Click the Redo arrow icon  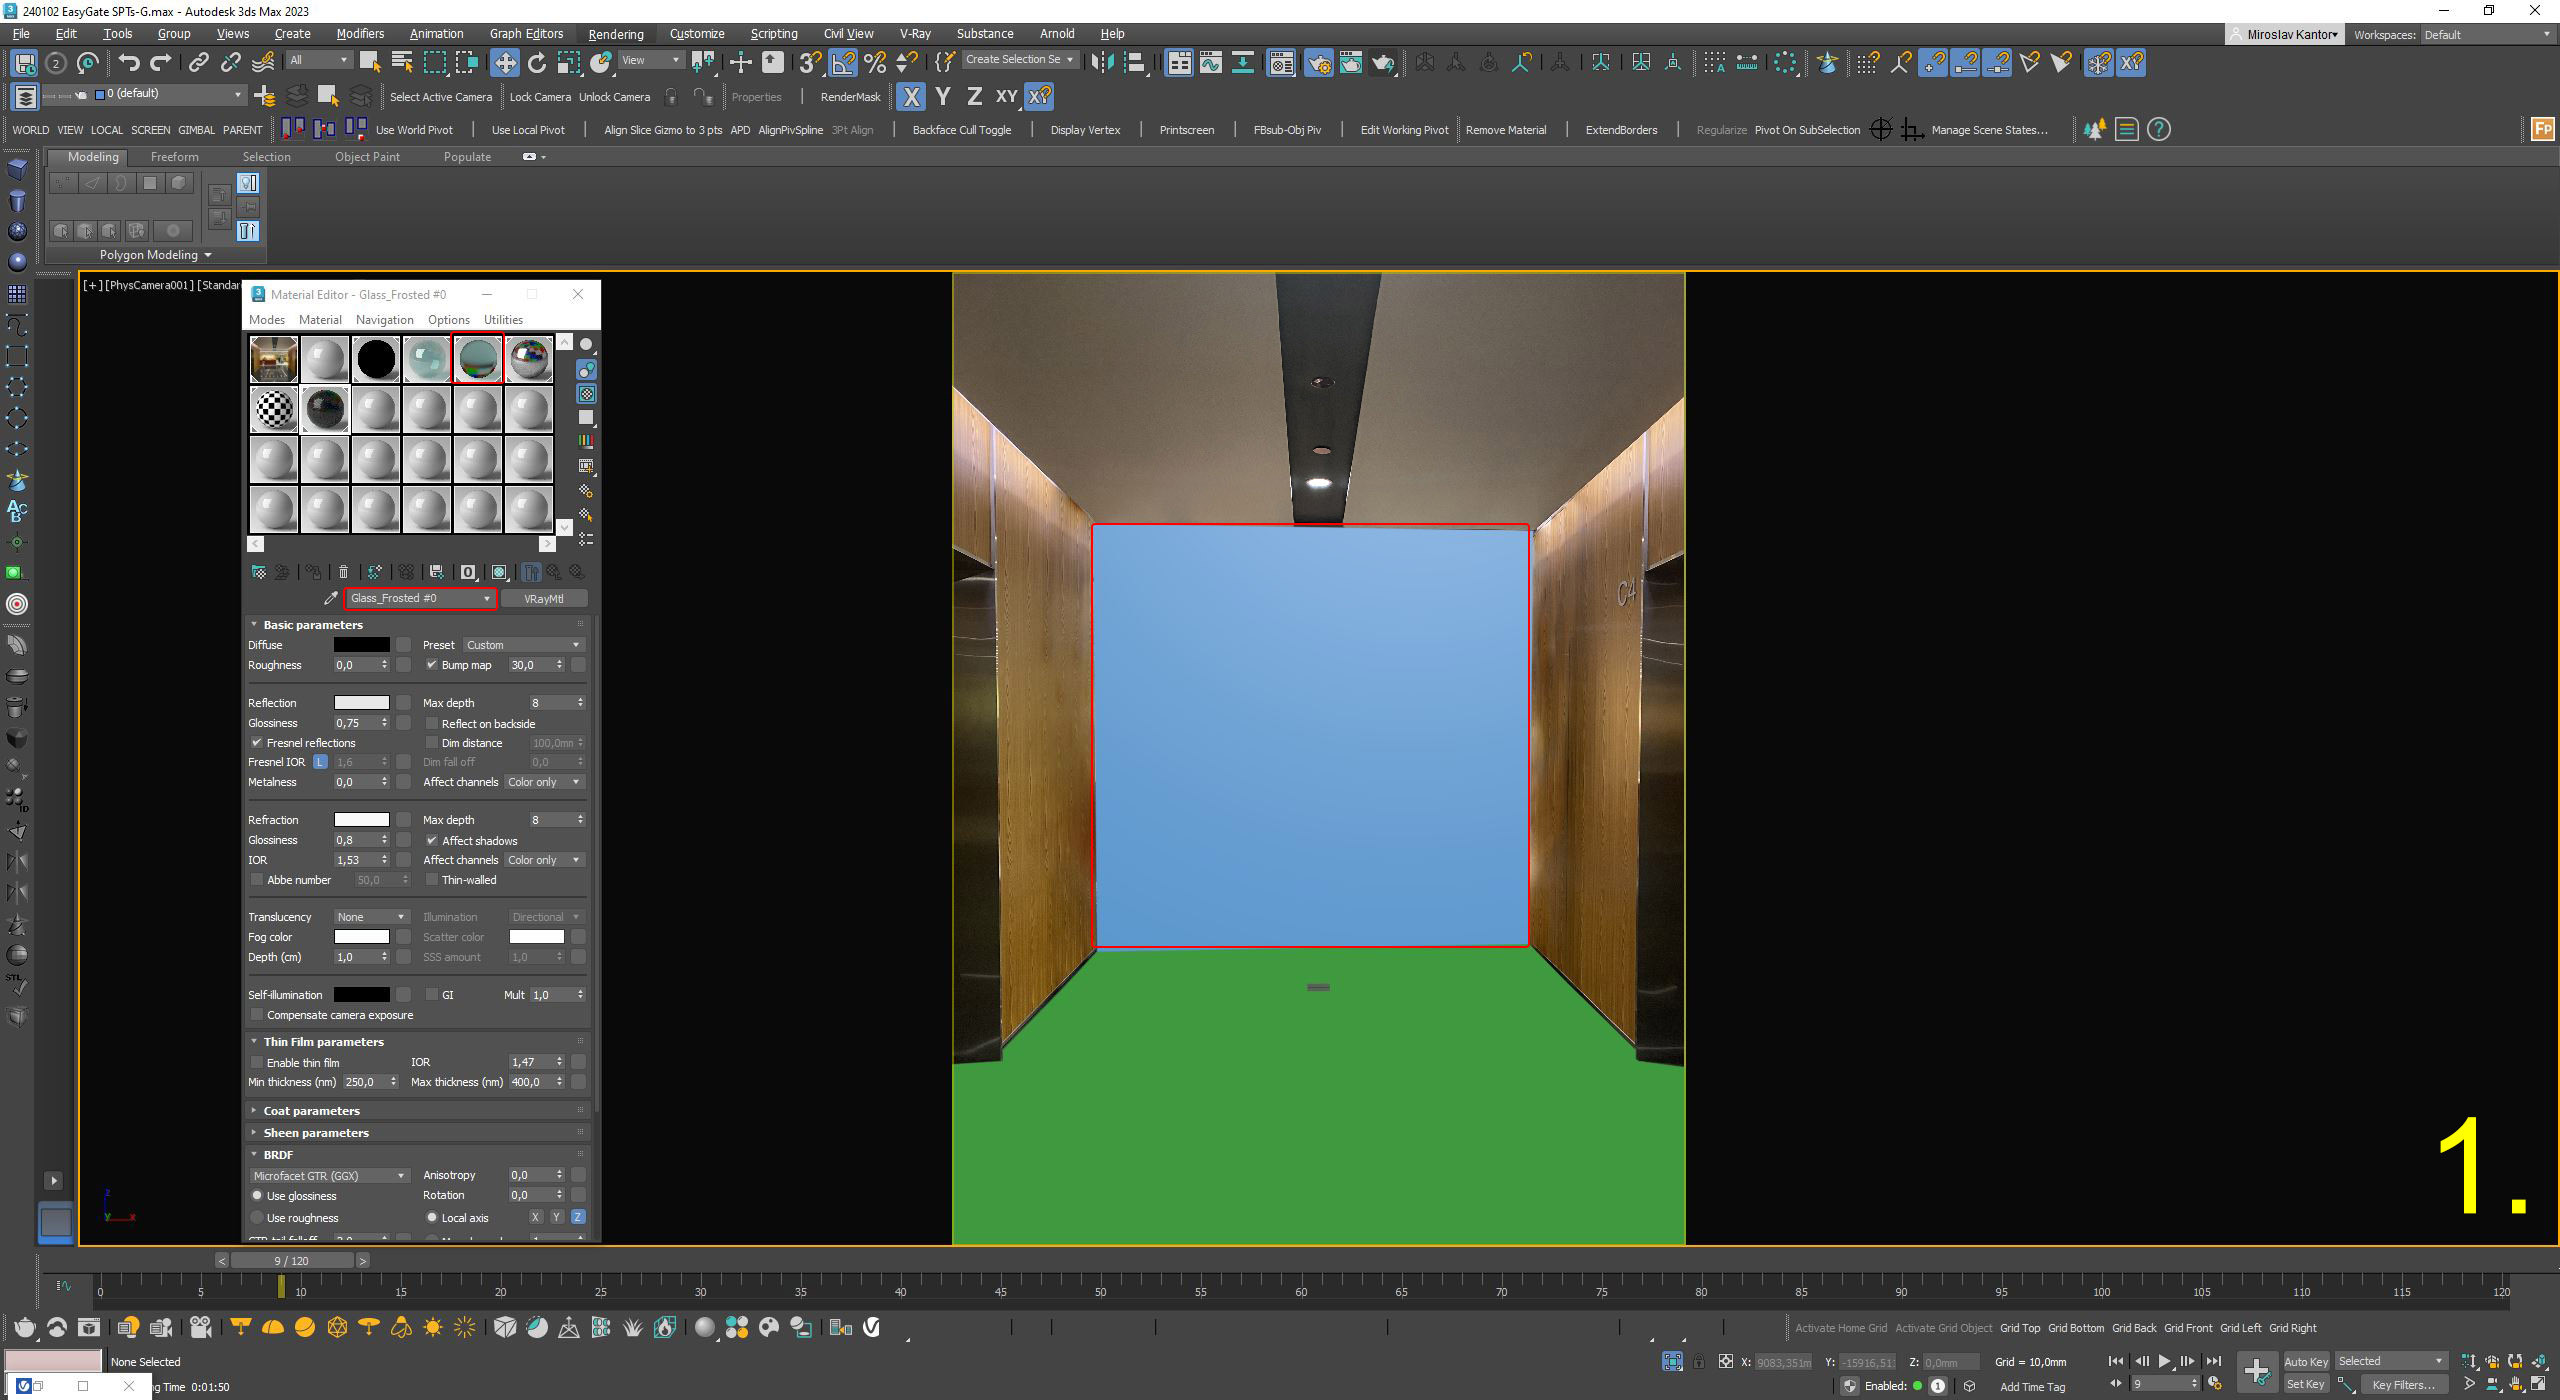(160, 63)
